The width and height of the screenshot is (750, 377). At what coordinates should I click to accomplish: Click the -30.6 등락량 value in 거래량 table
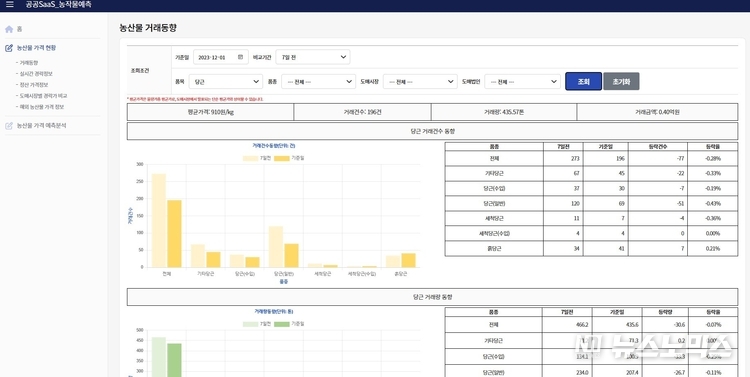(x=678, y=324)
